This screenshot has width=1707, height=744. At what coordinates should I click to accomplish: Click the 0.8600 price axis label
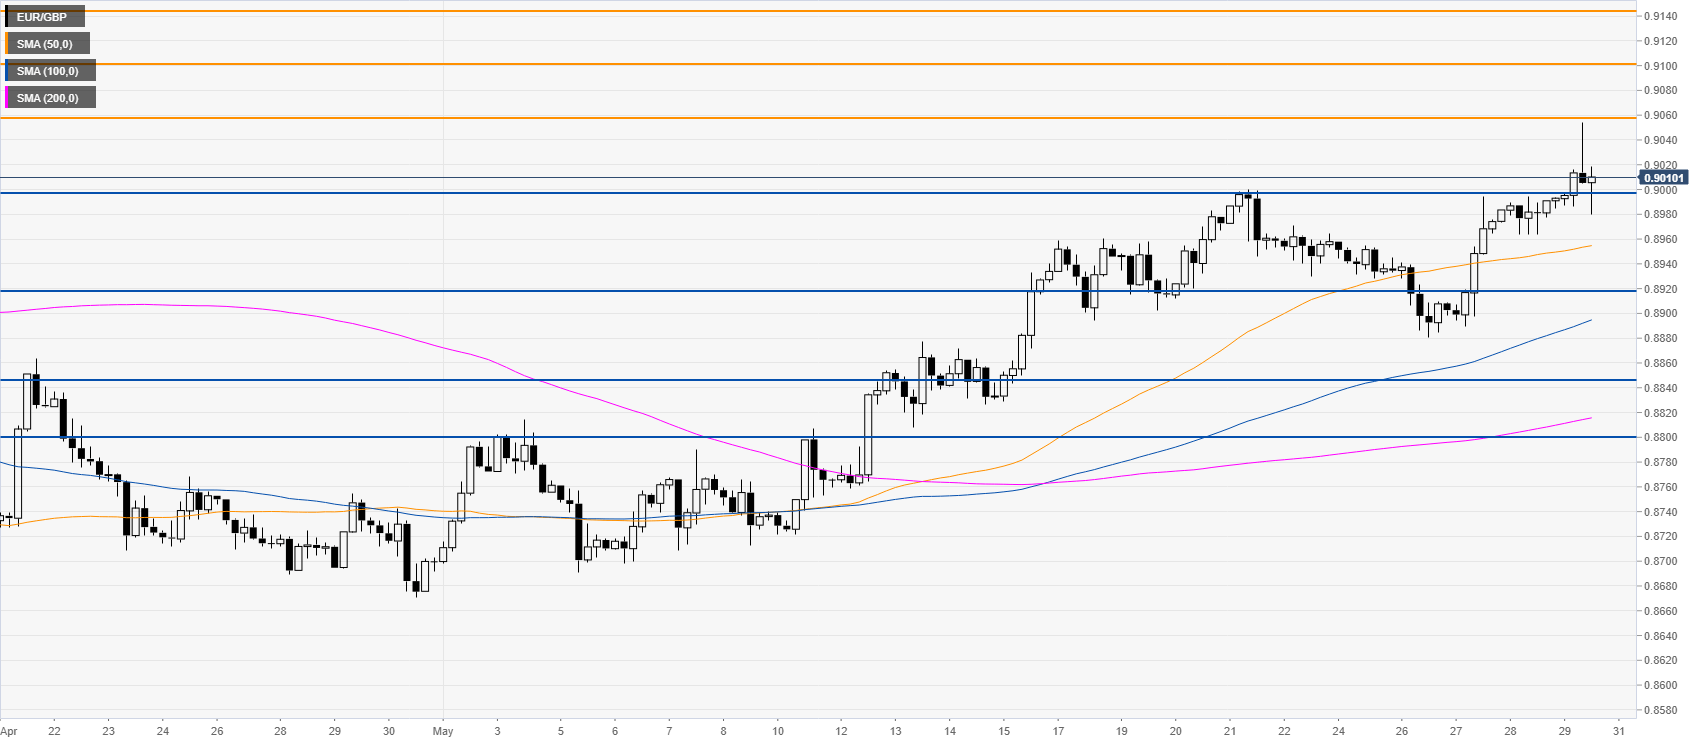[1663, 686]
